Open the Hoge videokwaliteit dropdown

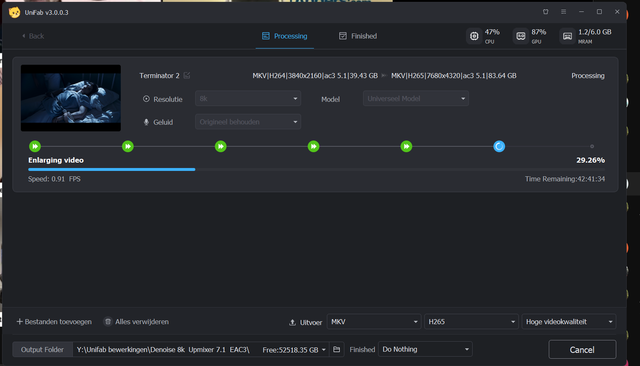pyautogui.click(x=569, y=322)
